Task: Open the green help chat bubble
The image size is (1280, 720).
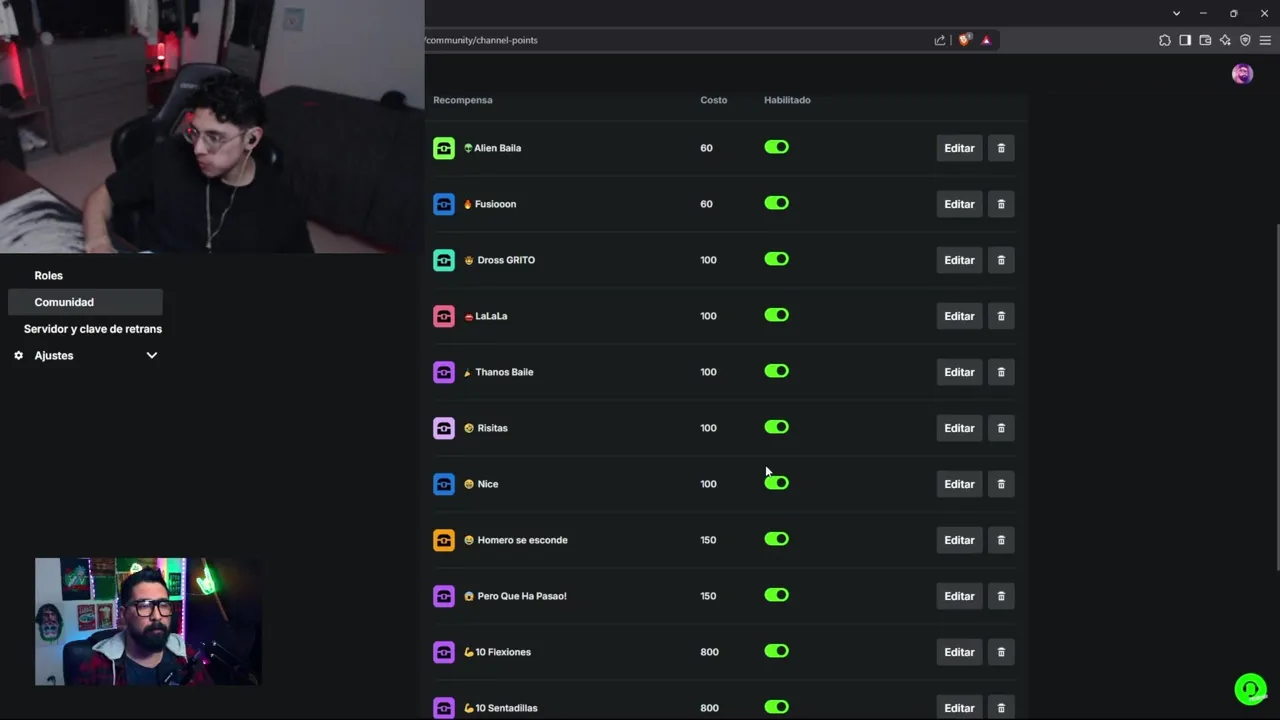Action: point(1250,689)
